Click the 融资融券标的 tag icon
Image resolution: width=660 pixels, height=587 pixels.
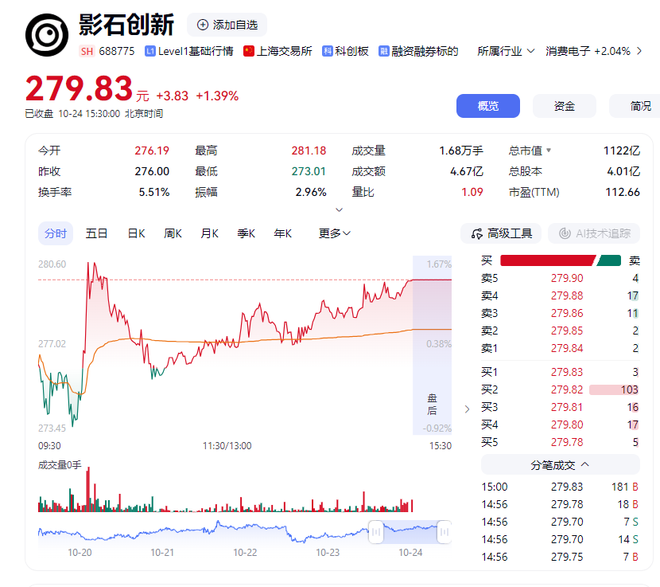(x=384, y=51)
